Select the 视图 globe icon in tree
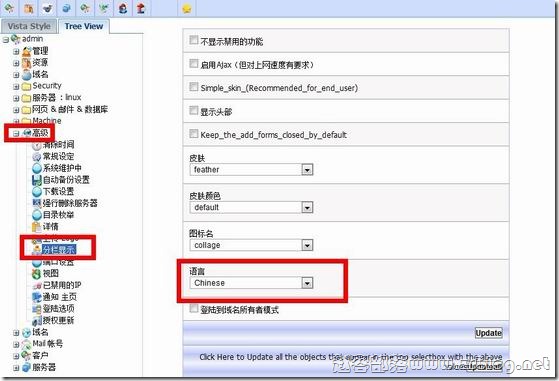Screen dimensions: 559x381 tap(36, 274)
